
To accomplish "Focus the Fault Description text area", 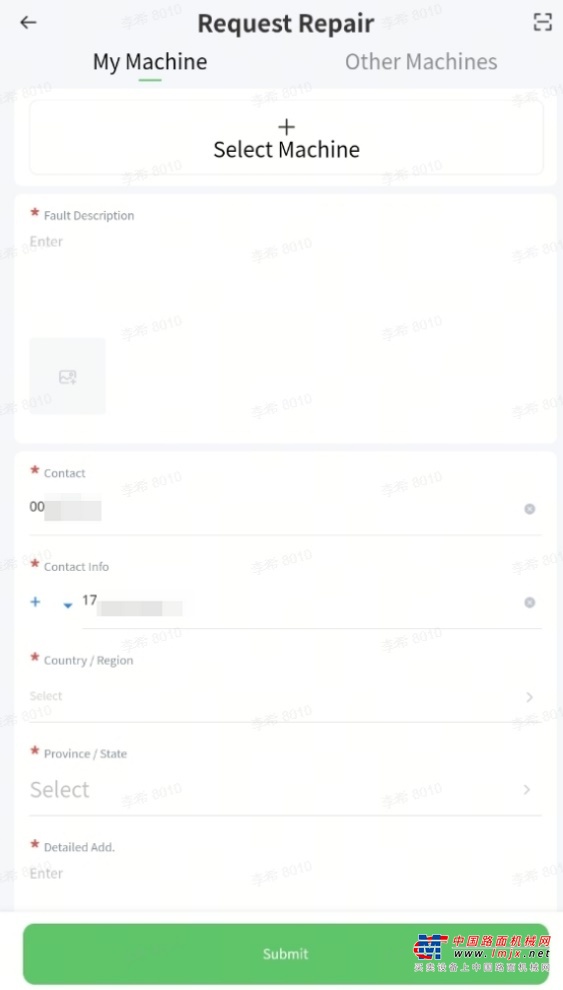I will pos(285,278).
